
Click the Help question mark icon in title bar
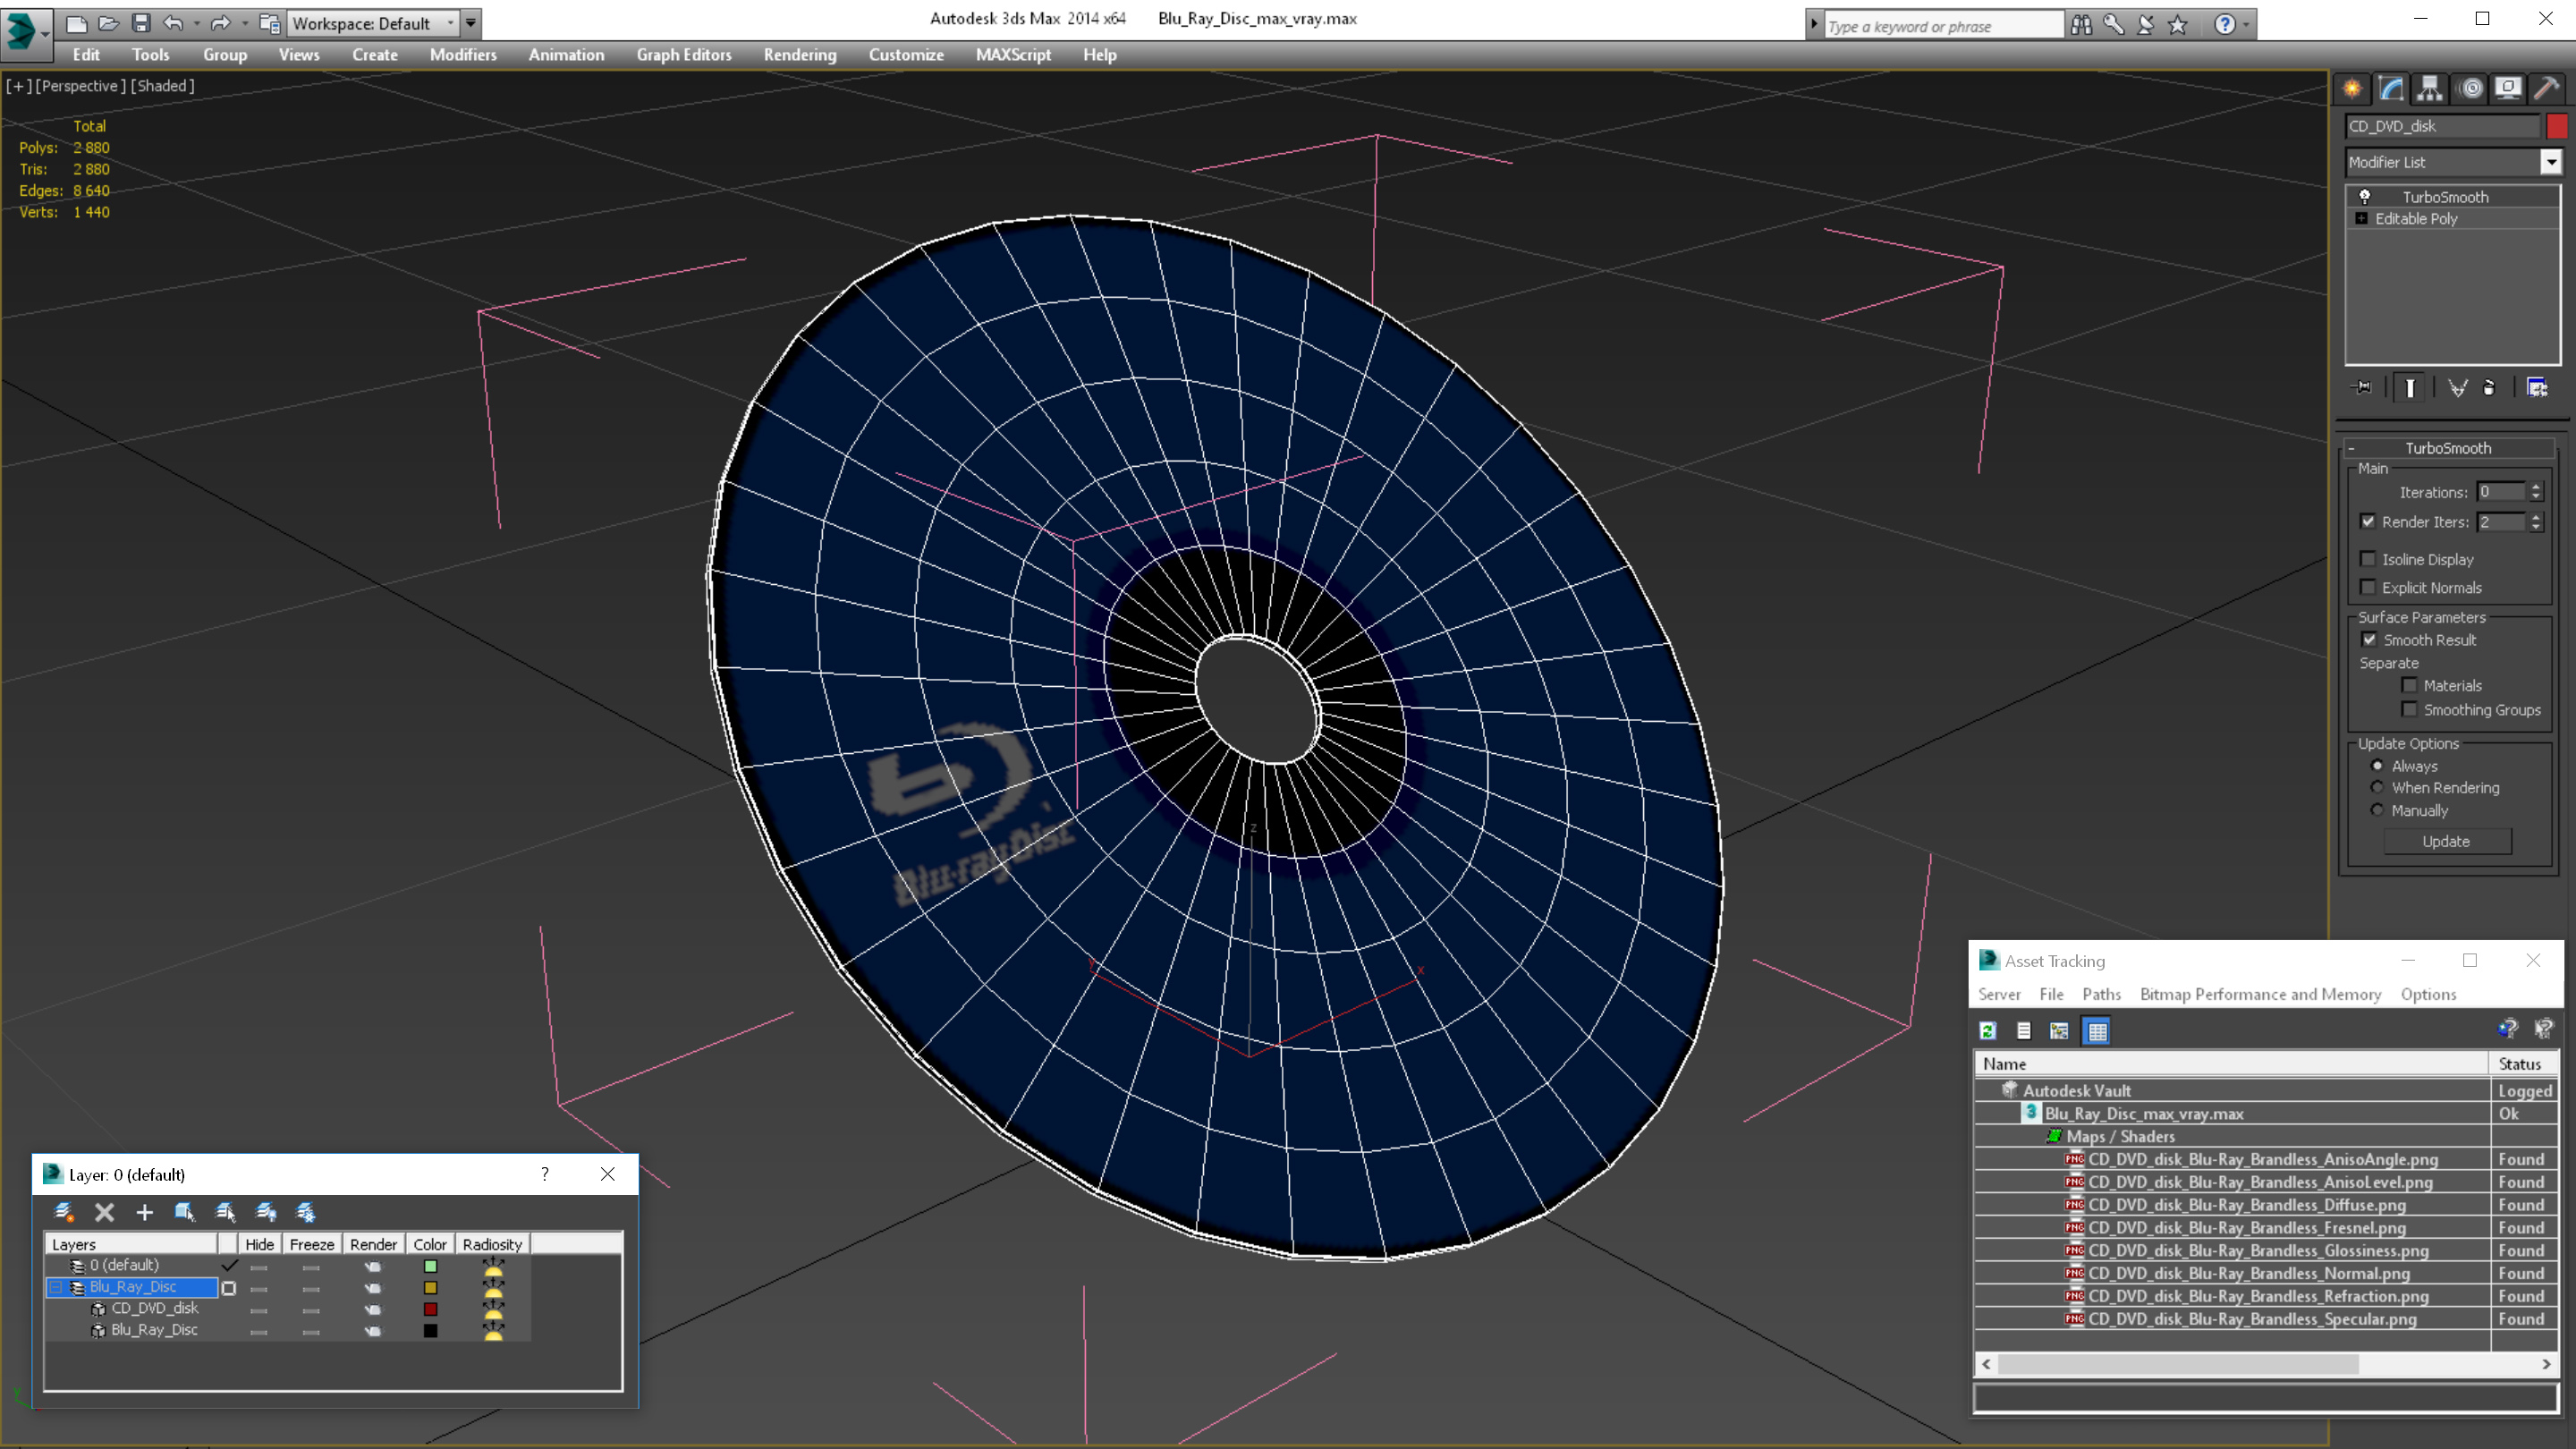[2224, 24]
